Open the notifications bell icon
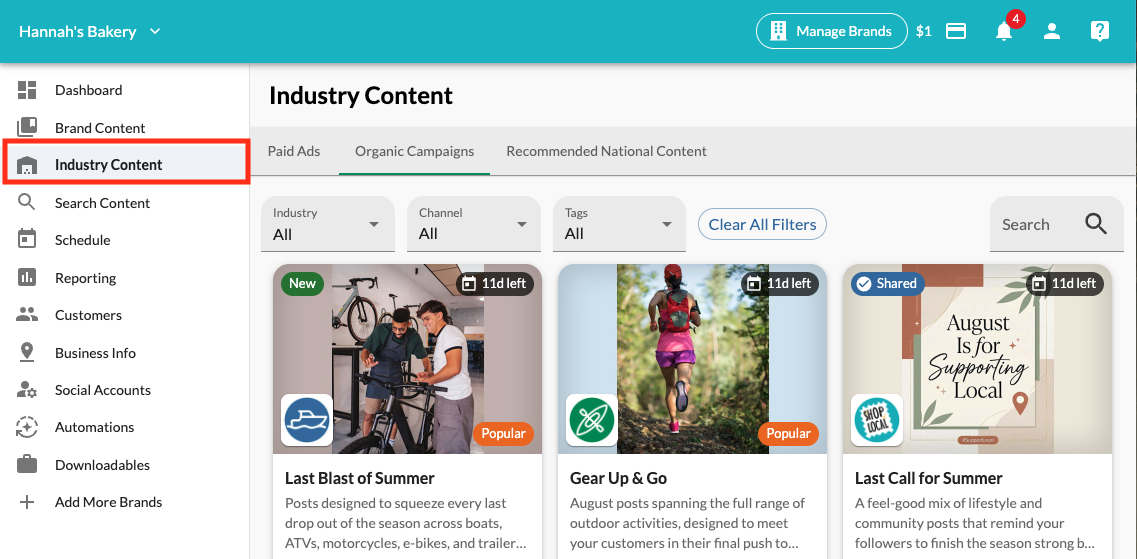 (1004, 31)
